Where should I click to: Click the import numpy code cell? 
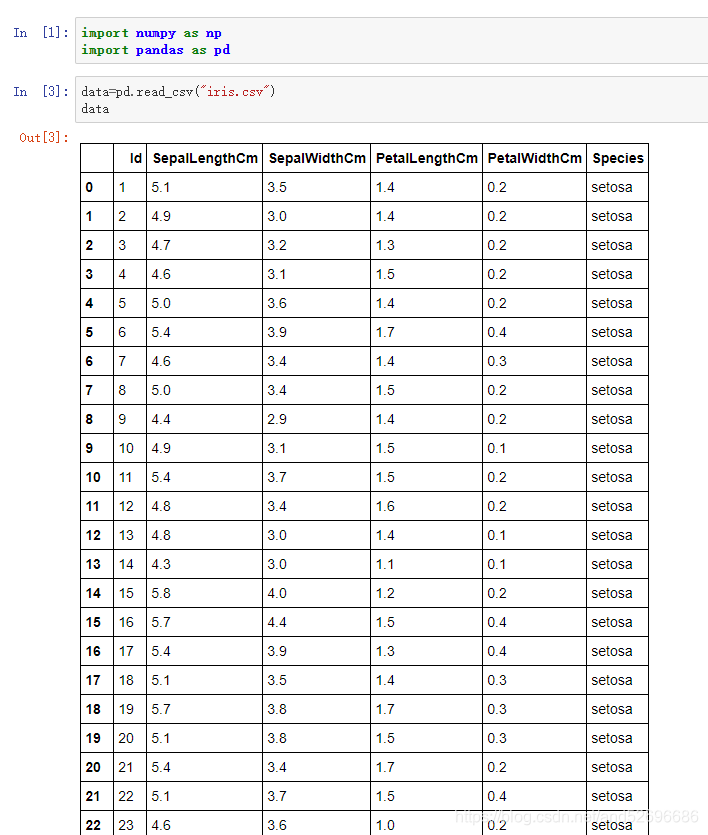tap(392, 41)
